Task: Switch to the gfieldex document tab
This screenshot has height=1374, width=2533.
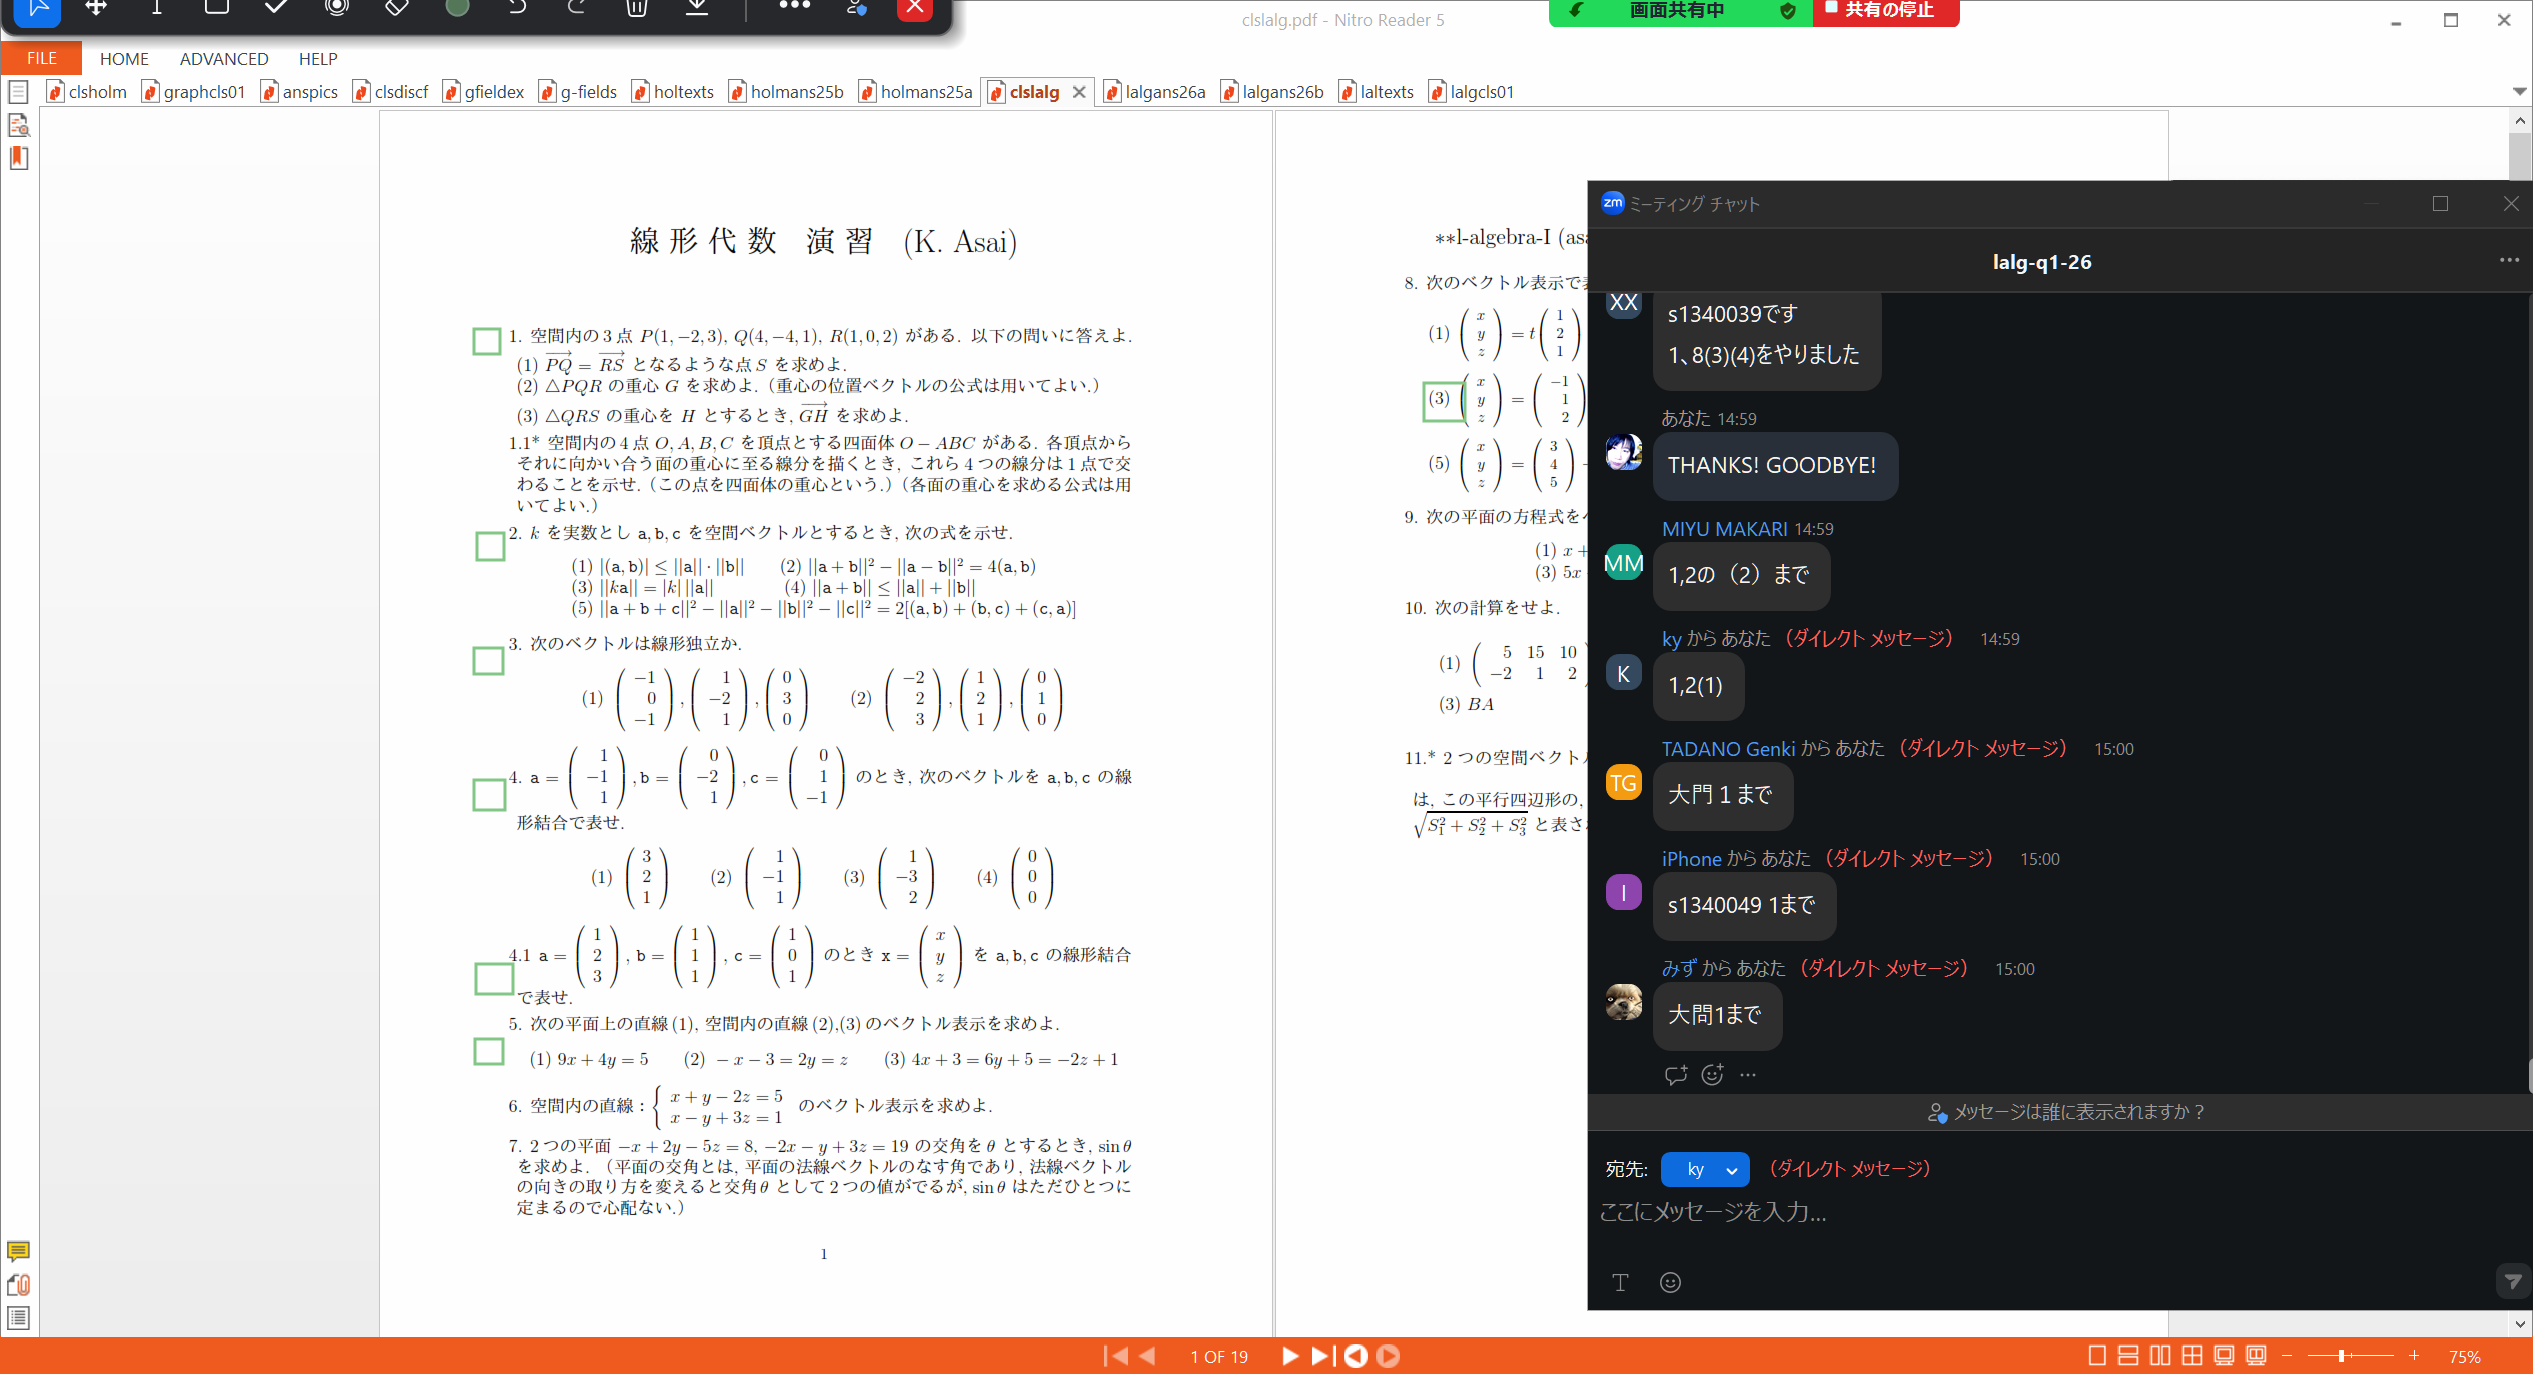Action: click(484, 92)
